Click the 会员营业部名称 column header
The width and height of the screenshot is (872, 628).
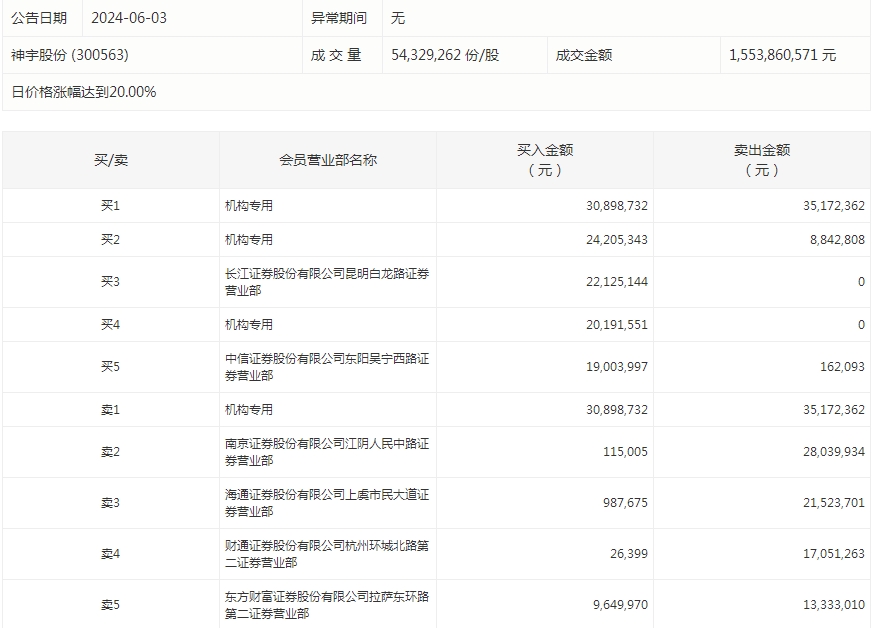[x=328, y=160]
